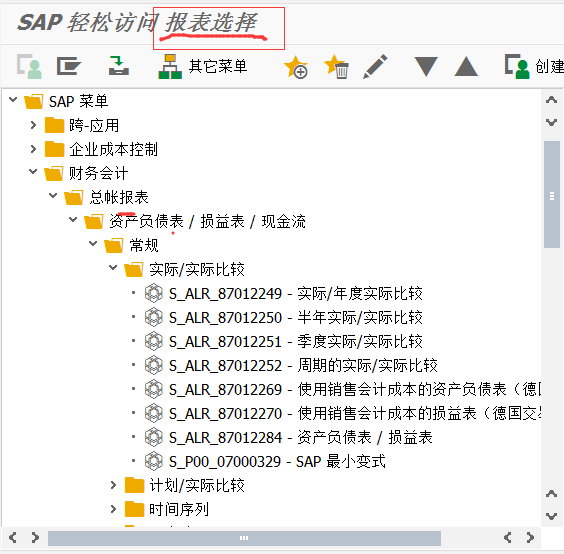The width and height of the screenshot is (564, 554).
Task: Select the 常规 folder icon
Action: pyautogui.click(x=114, y=246)
